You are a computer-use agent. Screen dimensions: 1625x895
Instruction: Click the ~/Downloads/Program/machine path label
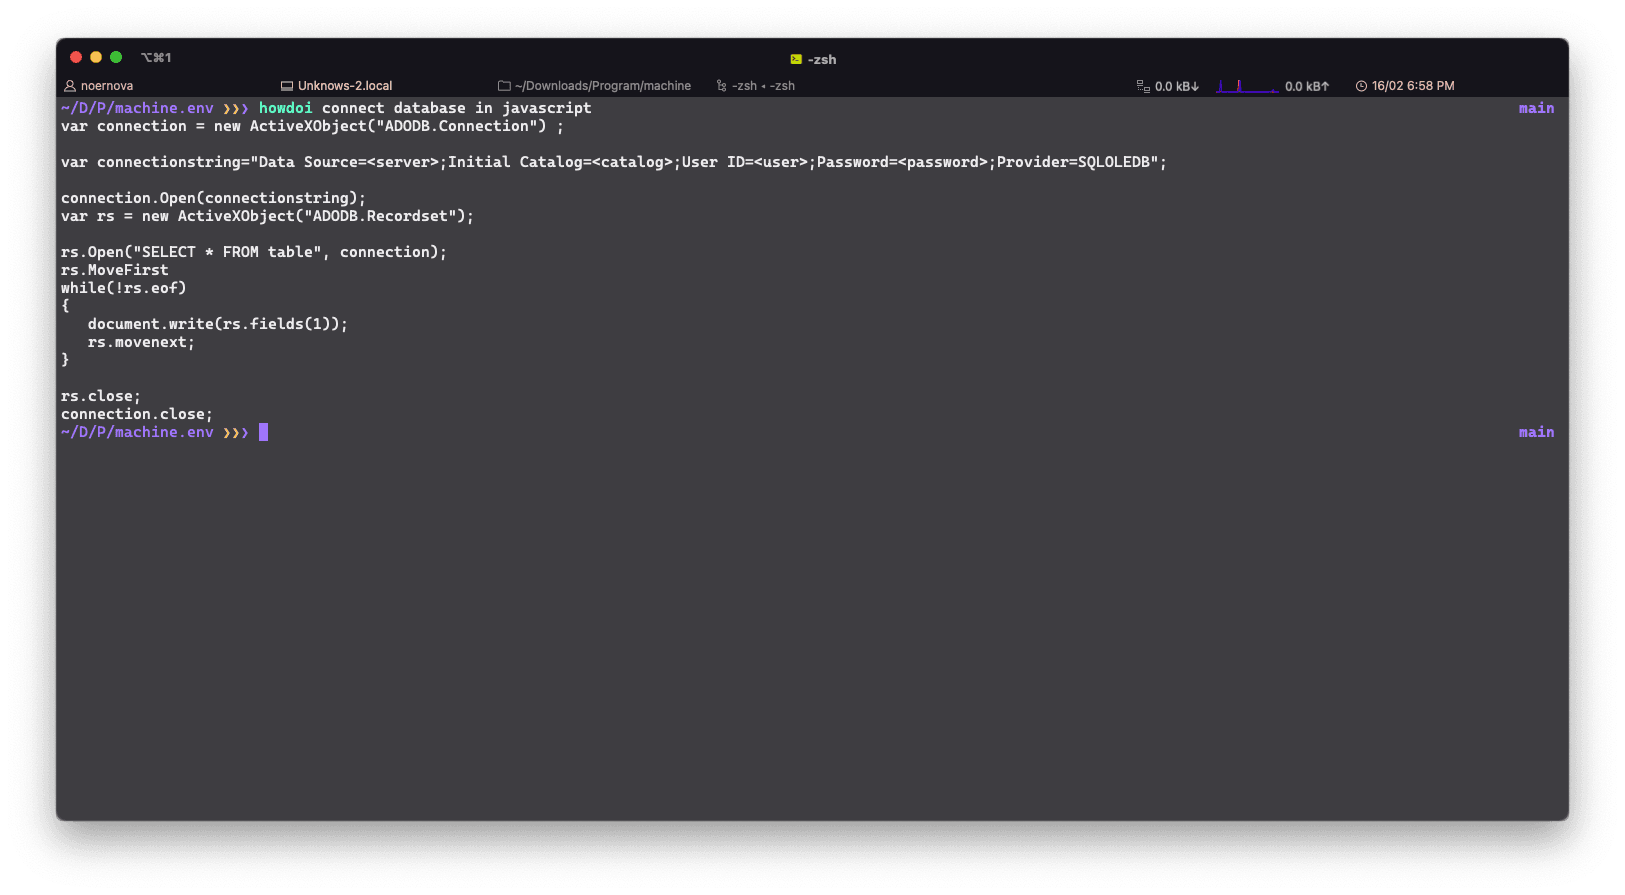(x=603, y=86)
